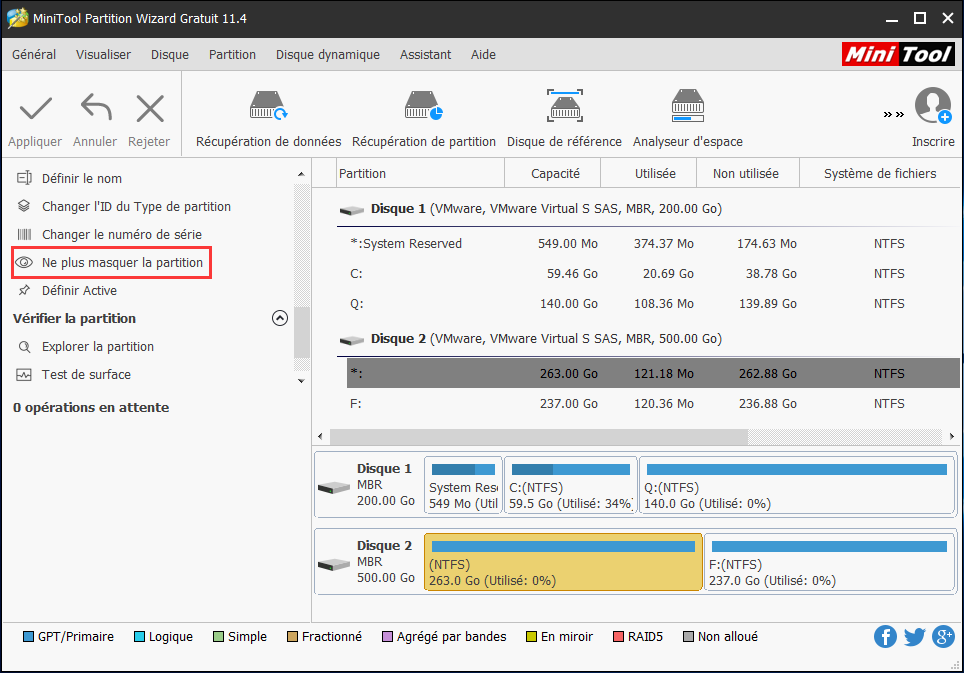Click the Changer l'ID du Type icon
Screen dimensions: 964x673
tap(24, 206)
